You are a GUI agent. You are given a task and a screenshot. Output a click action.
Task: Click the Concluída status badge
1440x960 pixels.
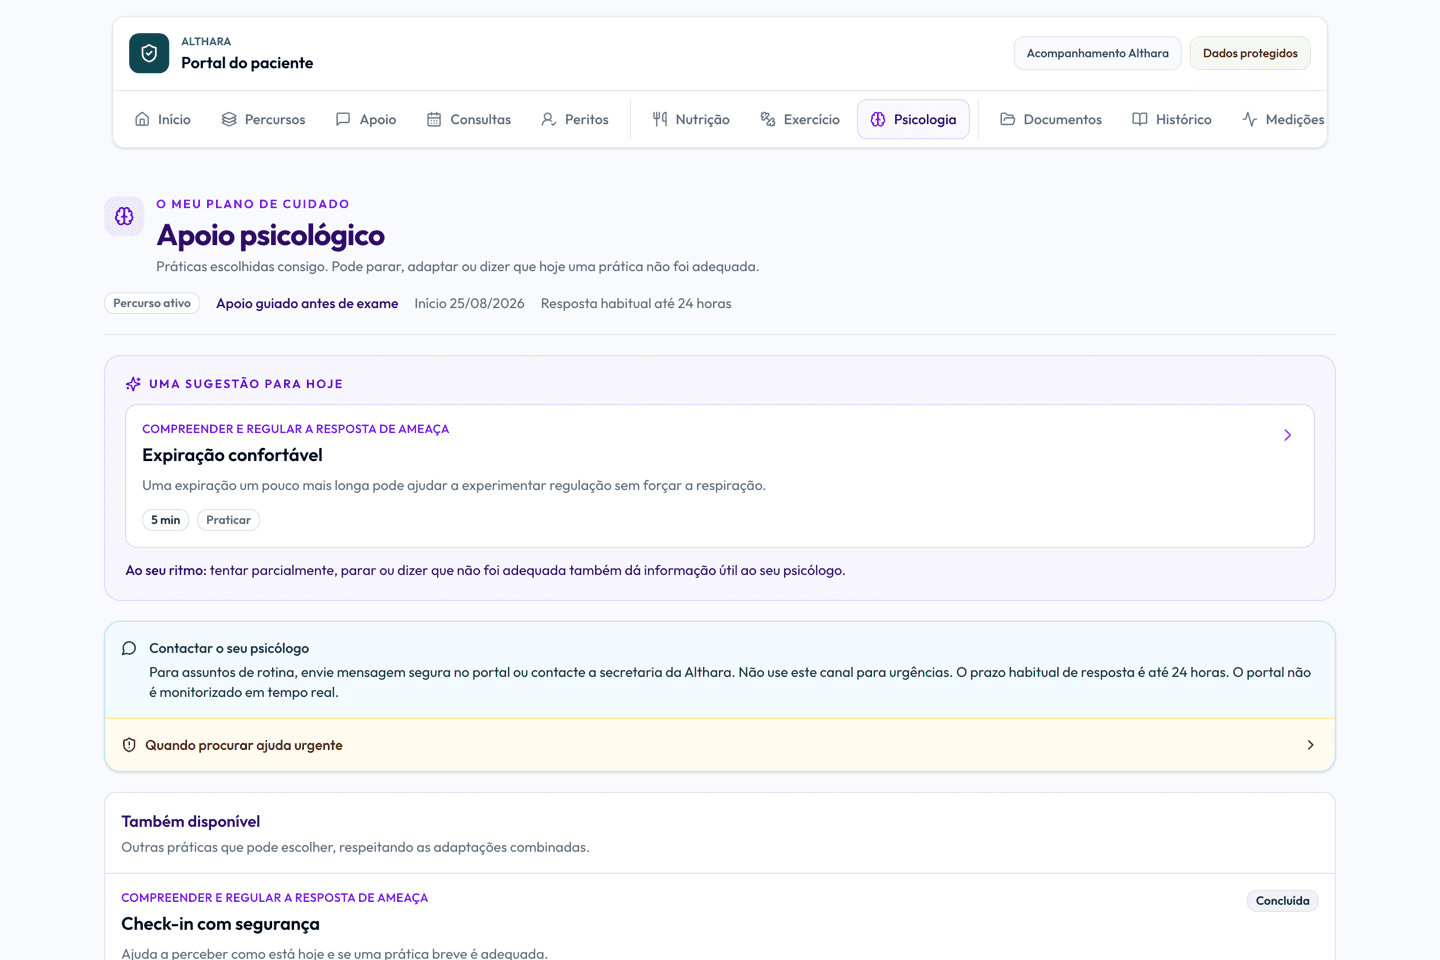coord(1283,901)
